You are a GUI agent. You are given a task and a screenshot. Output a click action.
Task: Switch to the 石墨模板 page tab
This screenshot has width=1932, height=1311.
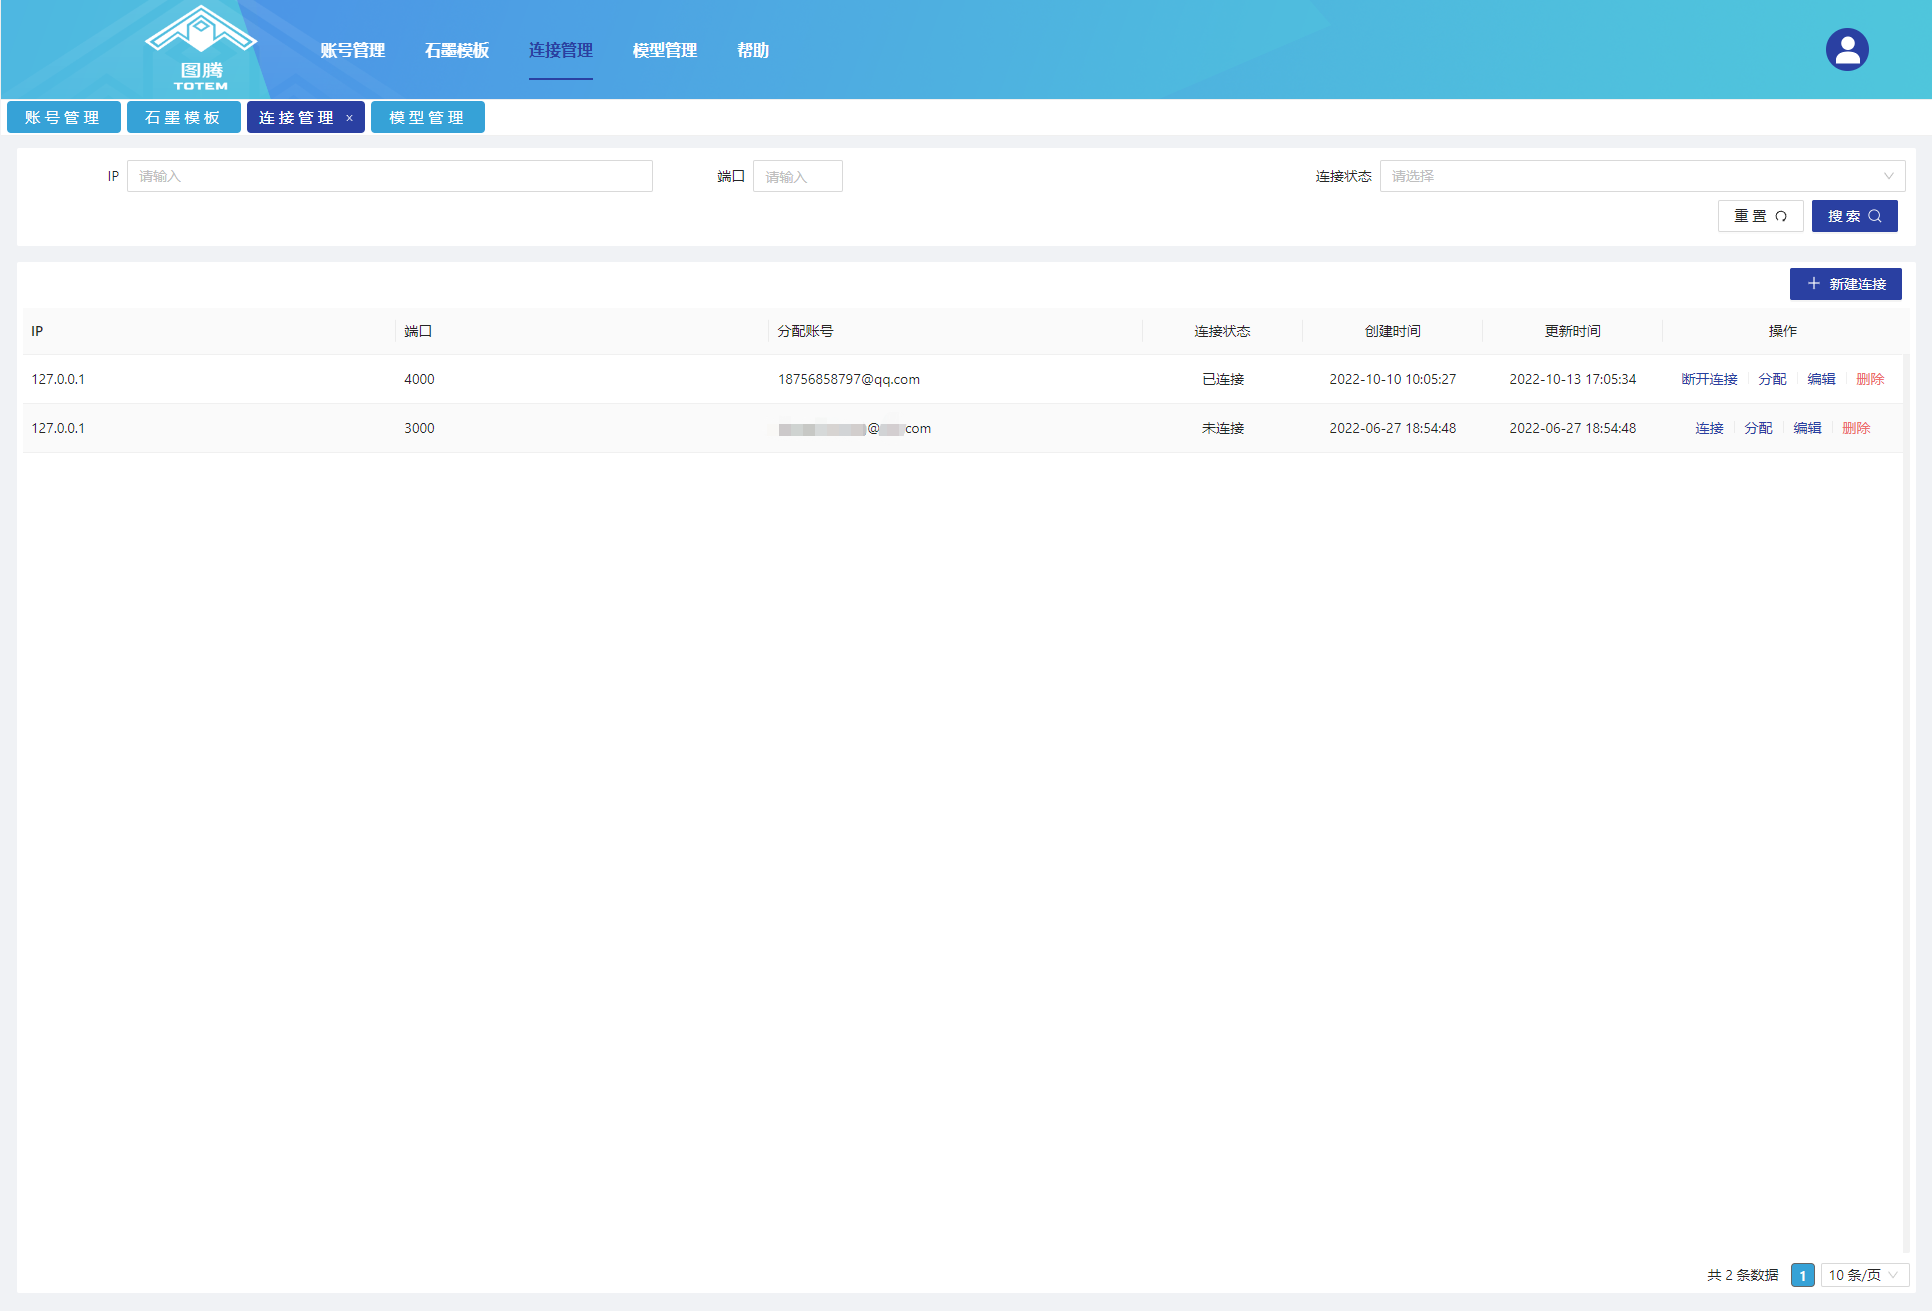(183, 117)
